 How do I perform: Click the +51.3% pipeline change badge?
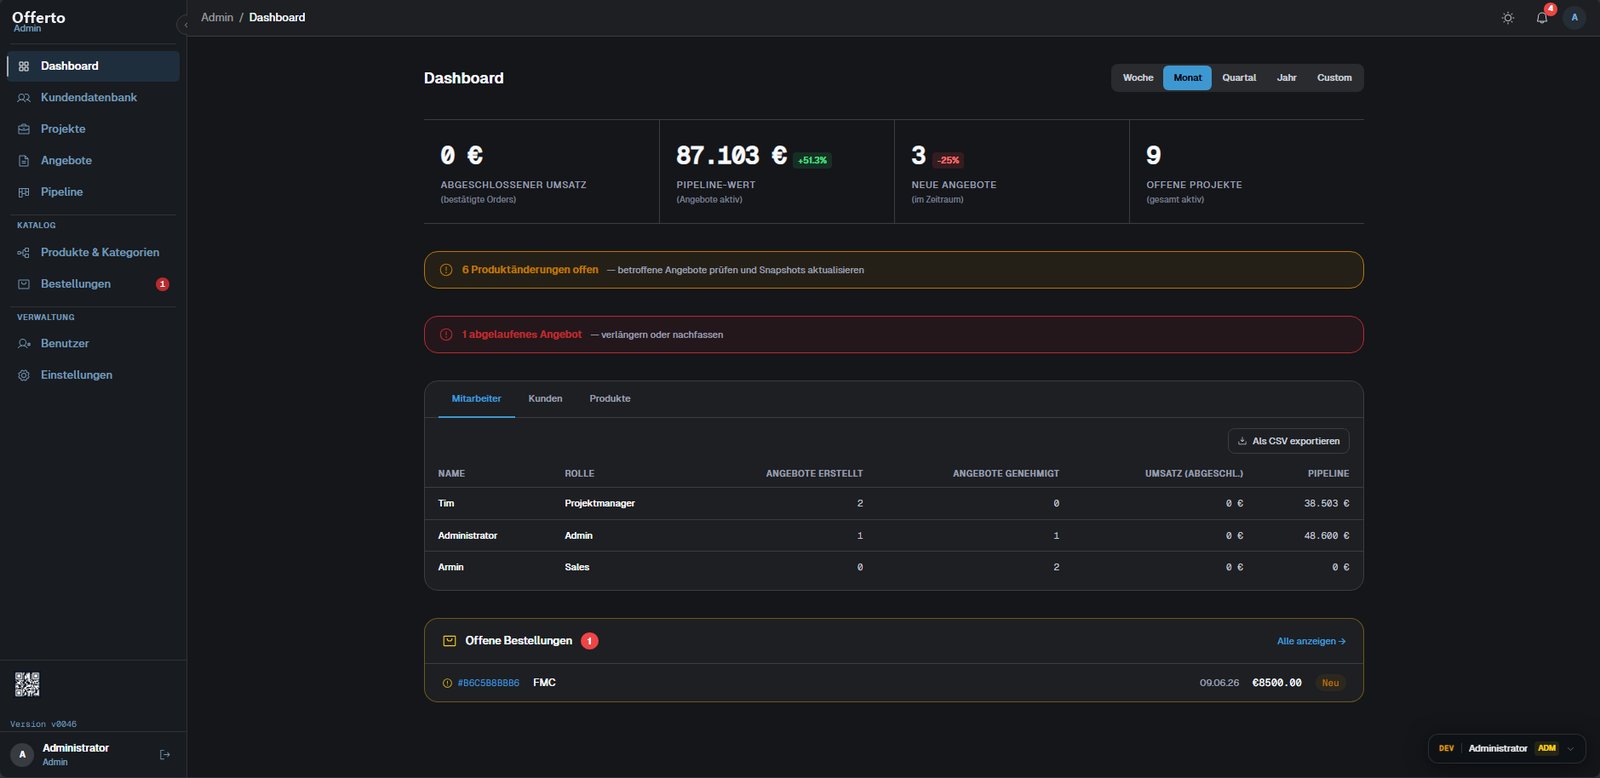click(x=812, y=160)
